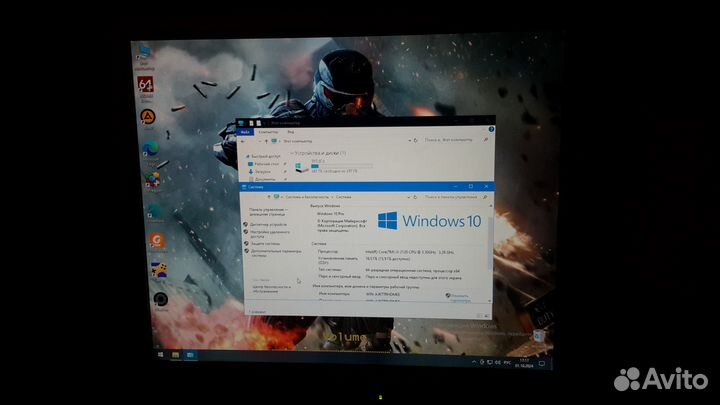Click the Explorer help question mark icon
This screenshot has width=720, height=405.
click(491, 129)
